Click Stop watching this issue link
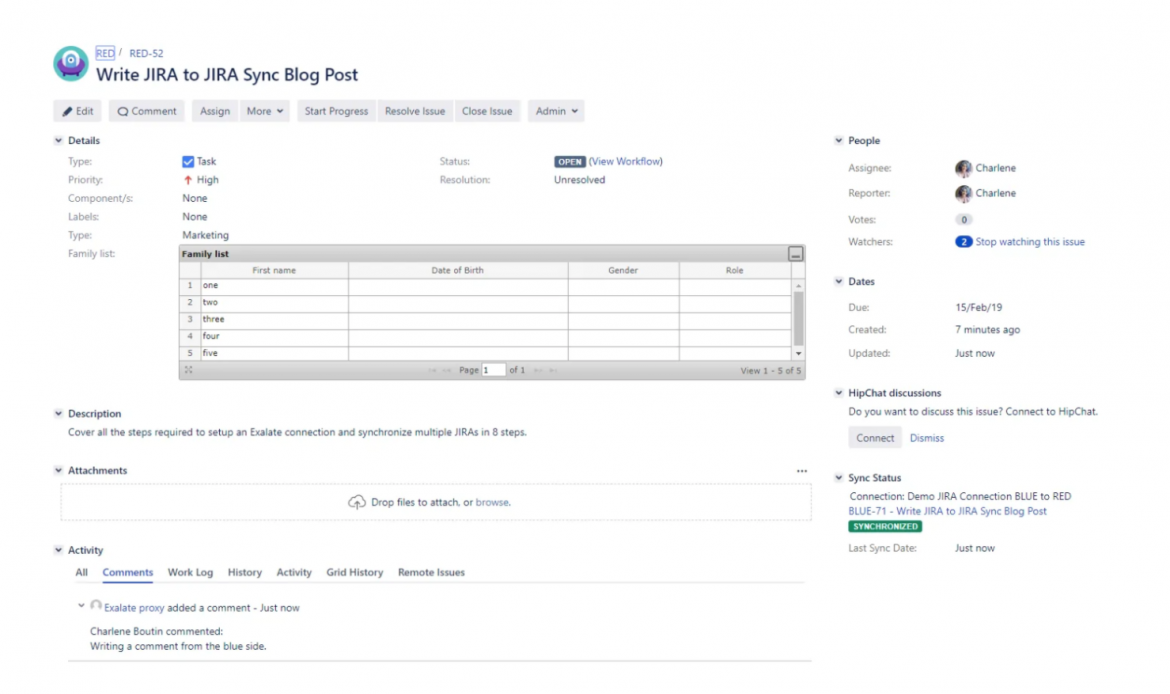 (x=1030, y=242)
